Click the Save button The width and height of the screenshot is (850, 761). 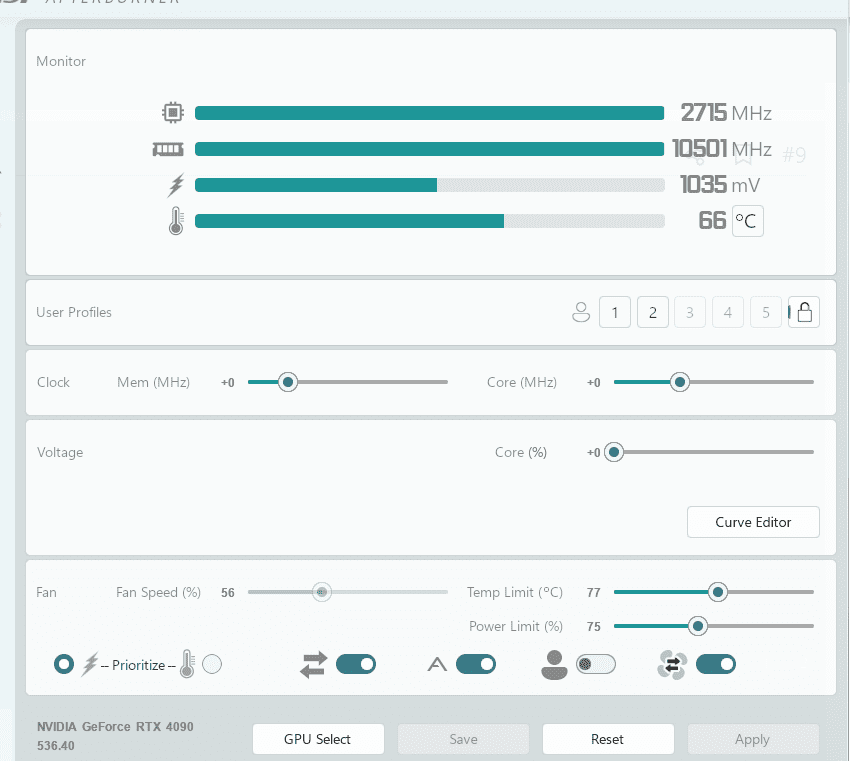(x=463, y=739)
